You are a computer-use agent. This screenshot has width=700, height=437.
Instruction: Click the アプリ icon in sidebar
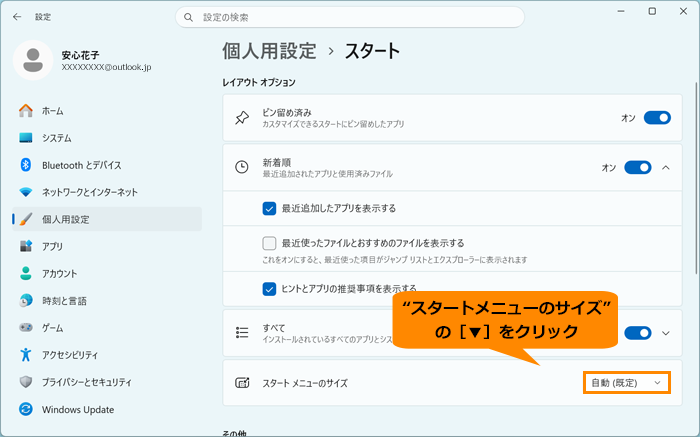coord(26,246)
